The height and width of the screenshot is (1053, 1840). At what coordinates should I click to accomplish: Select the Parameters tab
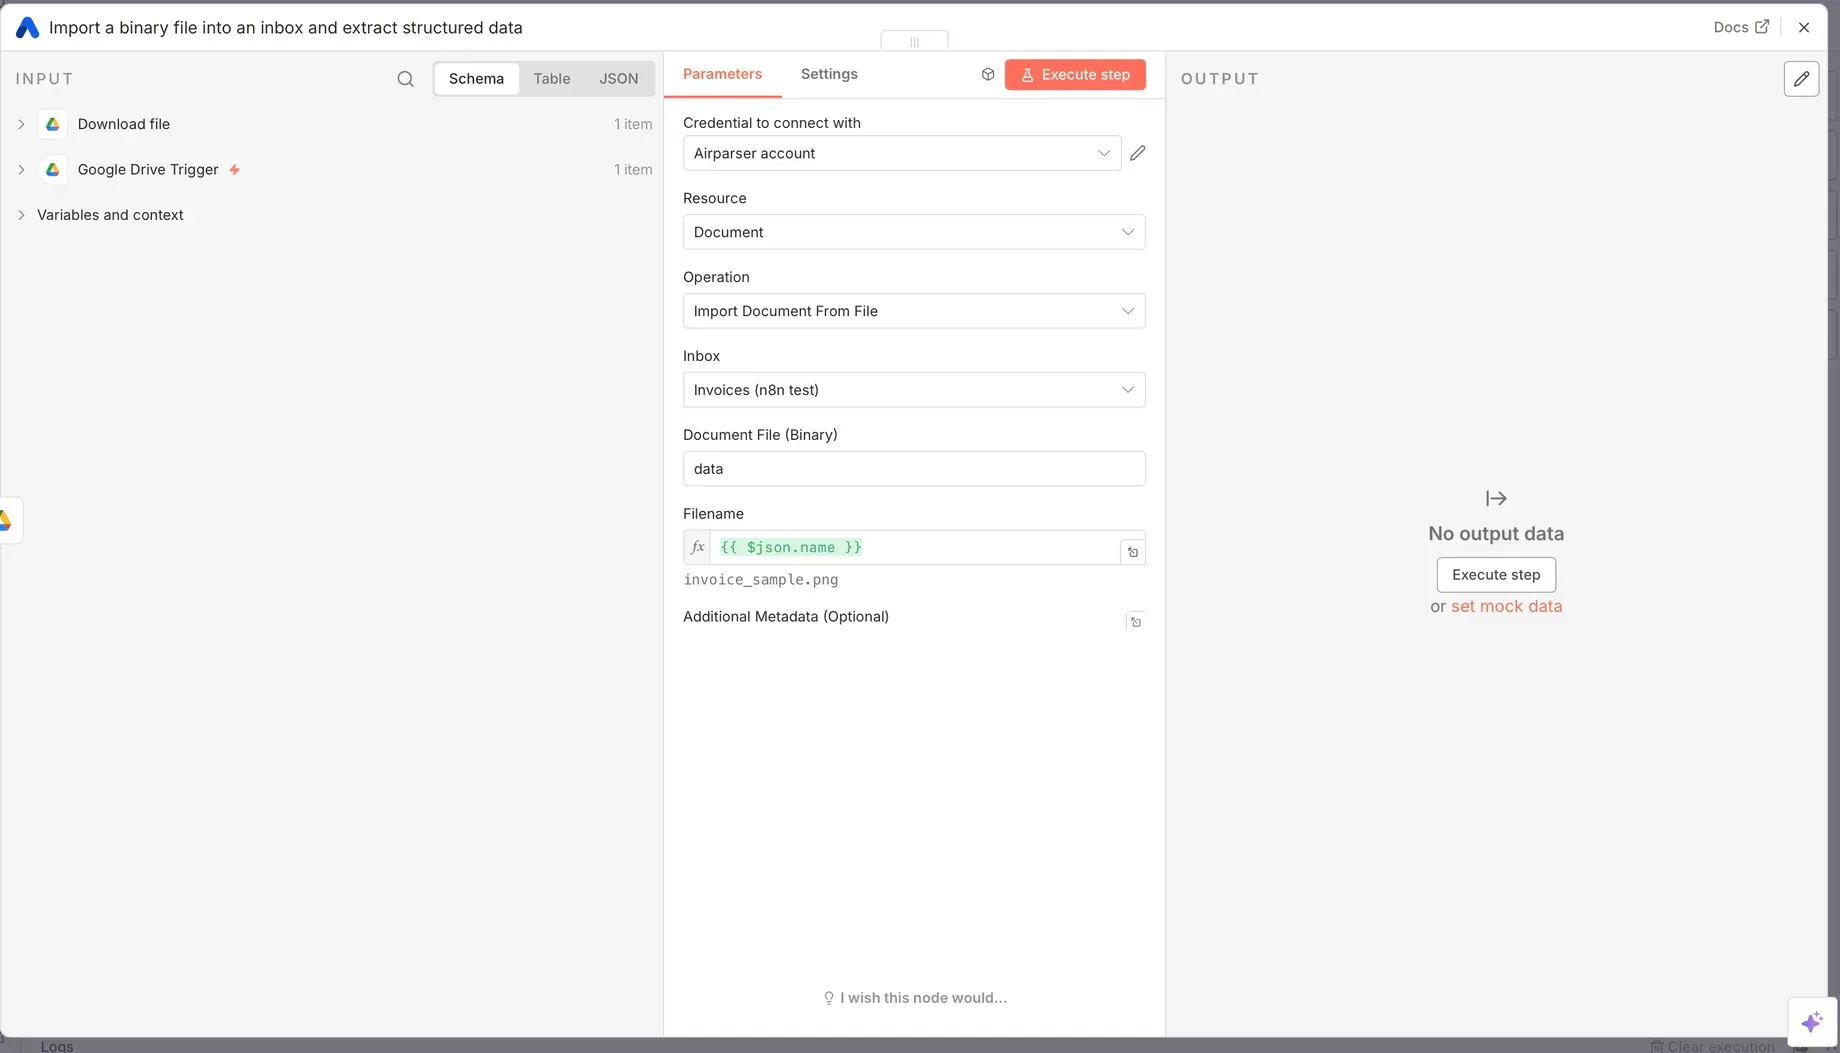[722, 74]
